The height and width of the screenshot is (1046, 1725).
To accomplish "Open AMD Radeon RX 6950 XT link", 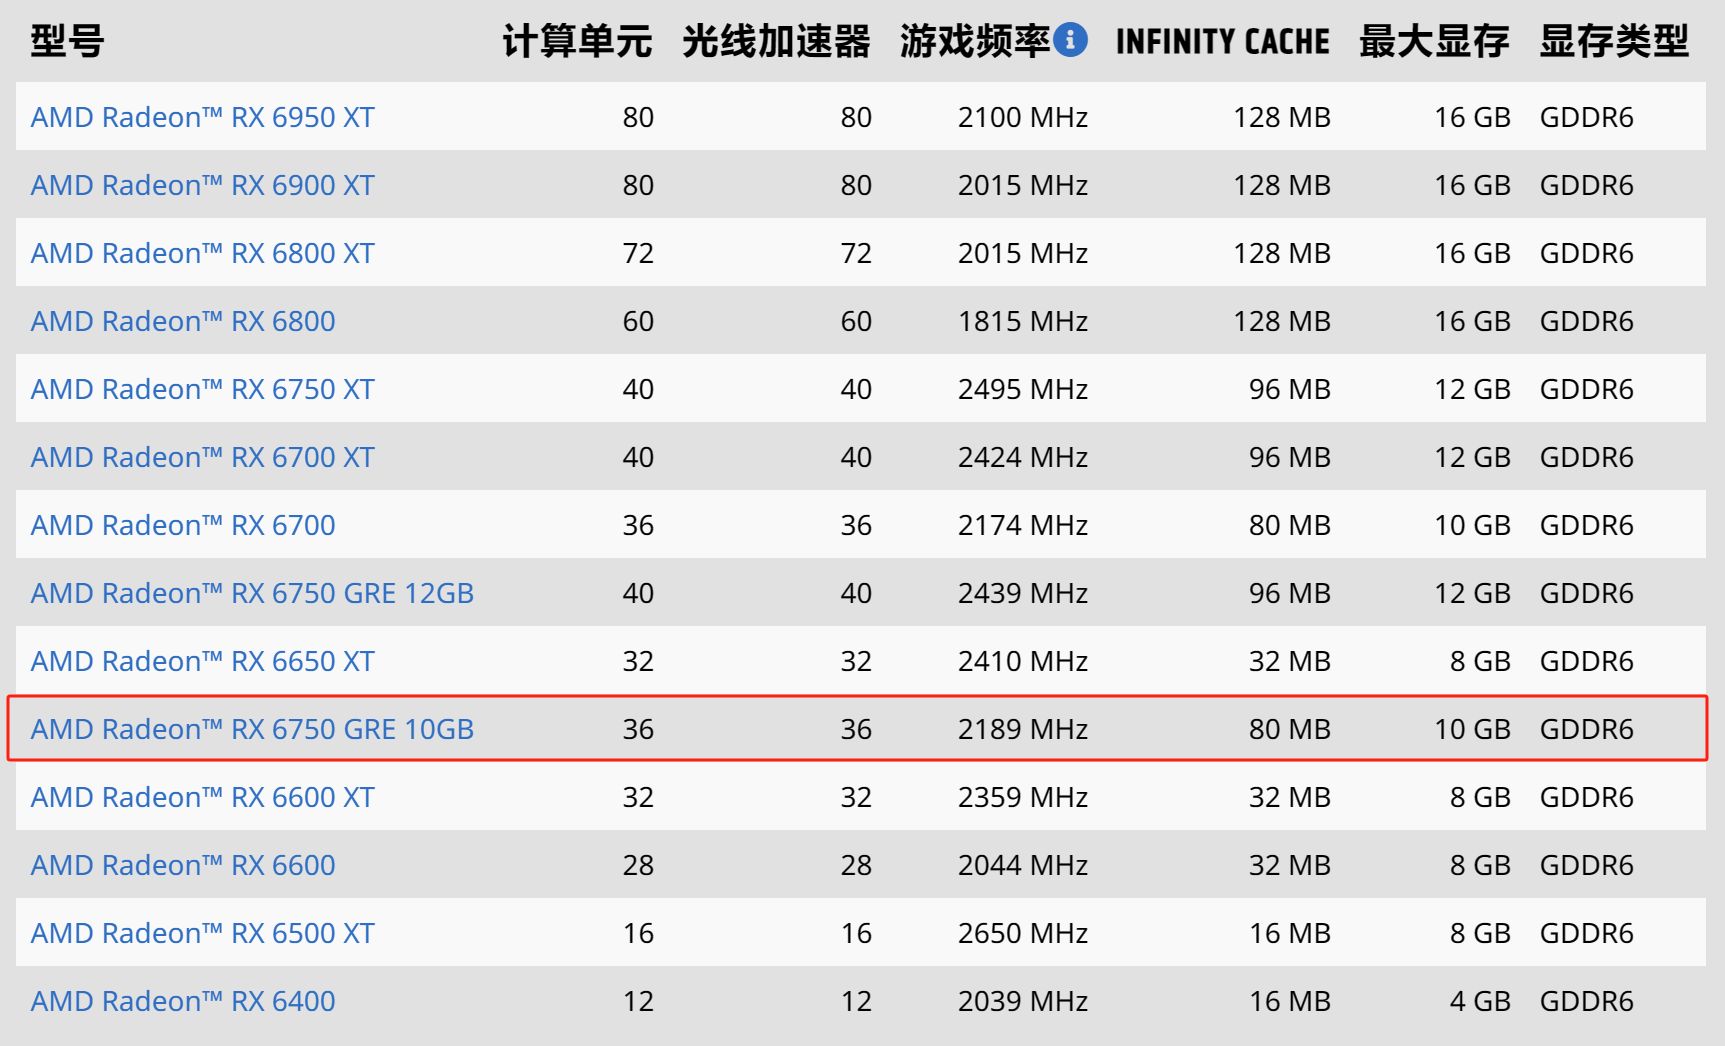I will tap(203, 117).
